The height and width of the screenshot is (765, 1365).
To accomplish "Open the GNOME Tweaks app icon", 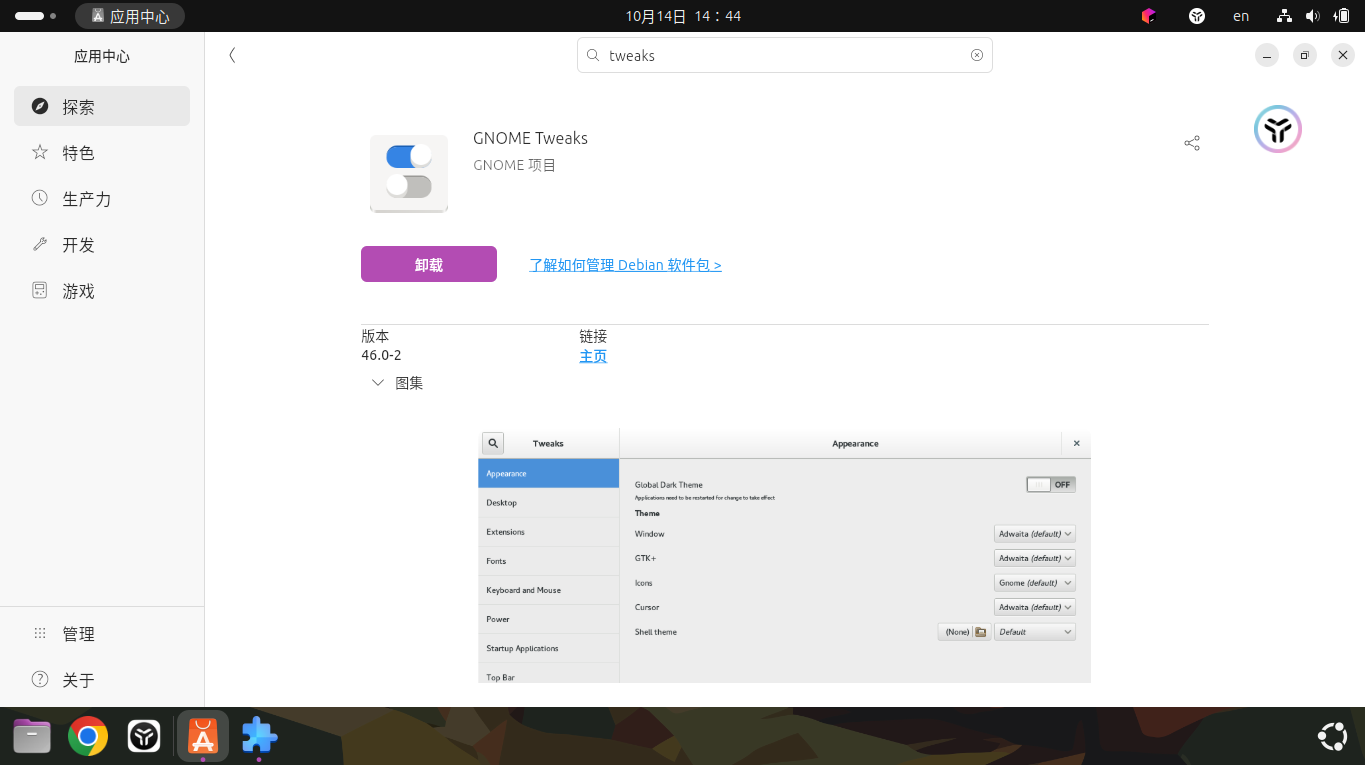I will point(409,173).
